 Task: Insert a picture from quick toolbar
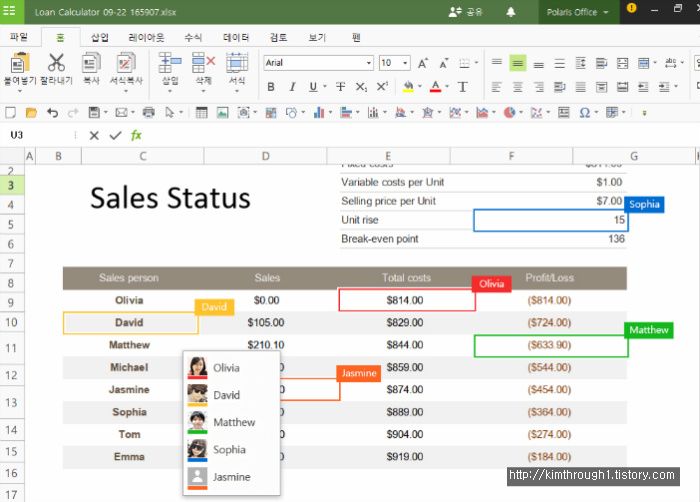tap(222, 113)
